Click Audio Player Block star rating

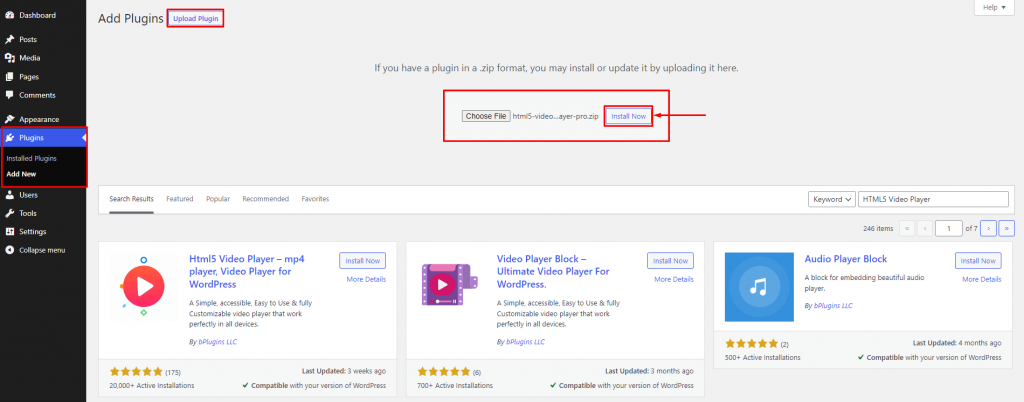pos(752,343)
